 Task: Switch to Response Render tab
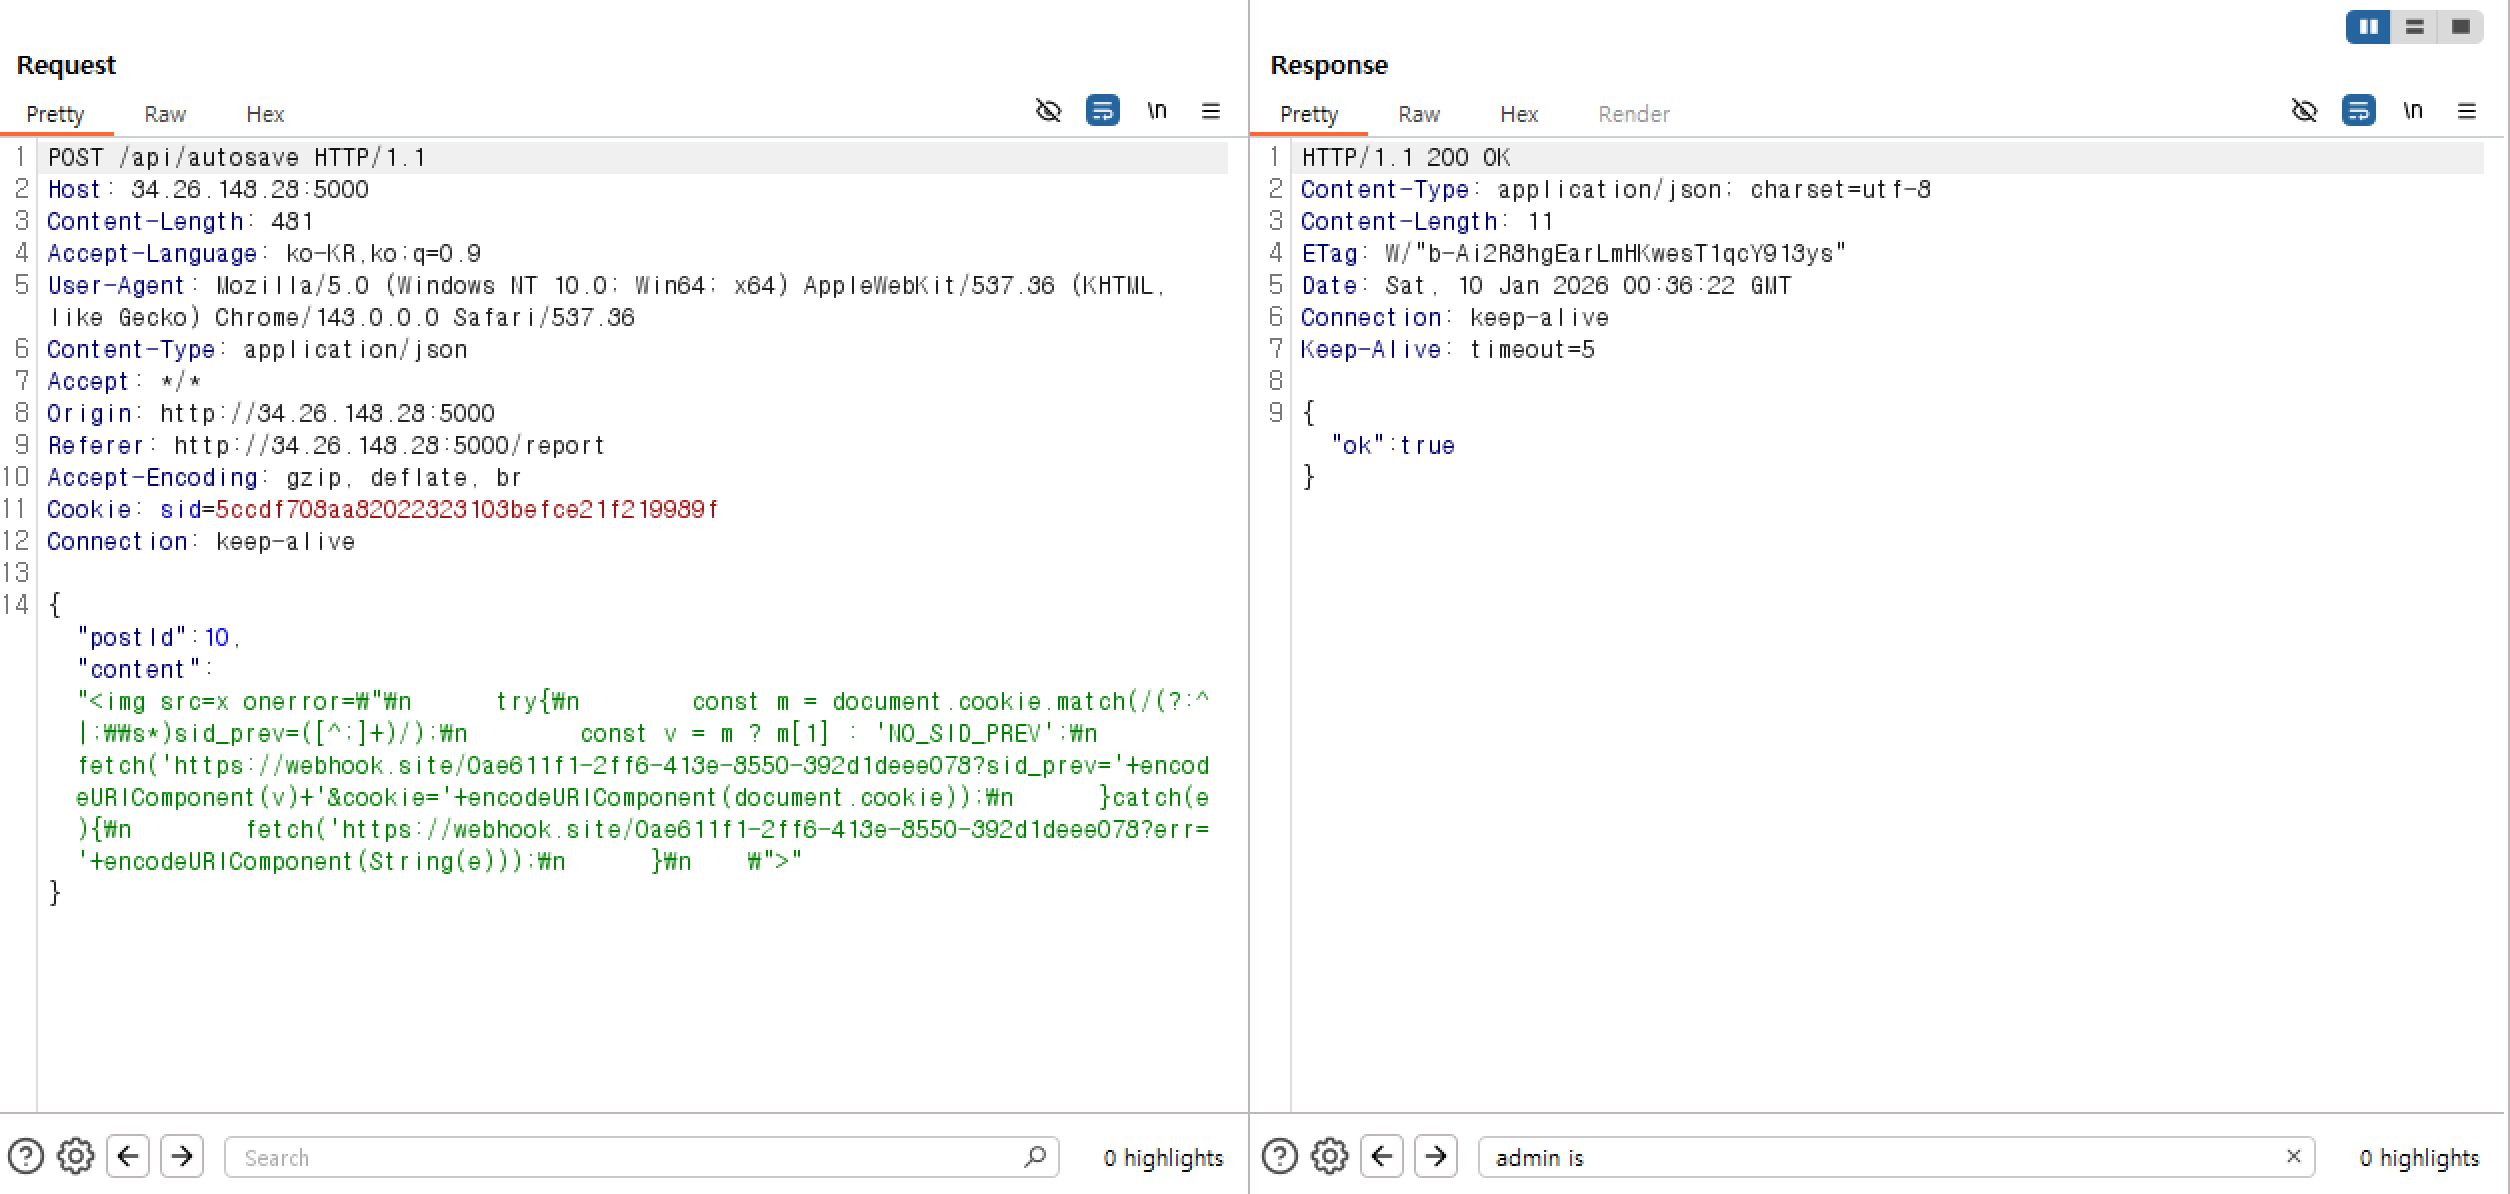pos(1633,114)
